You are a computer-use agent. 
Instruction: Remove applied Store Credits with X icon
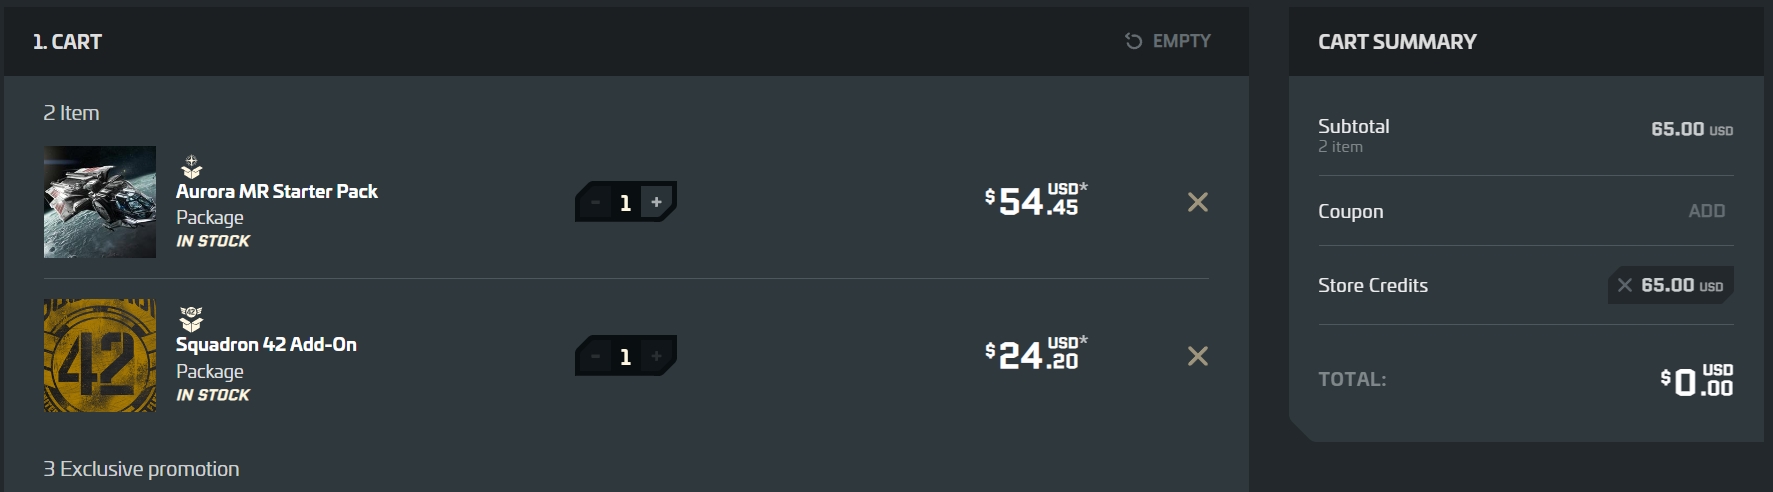(1625, 285)
